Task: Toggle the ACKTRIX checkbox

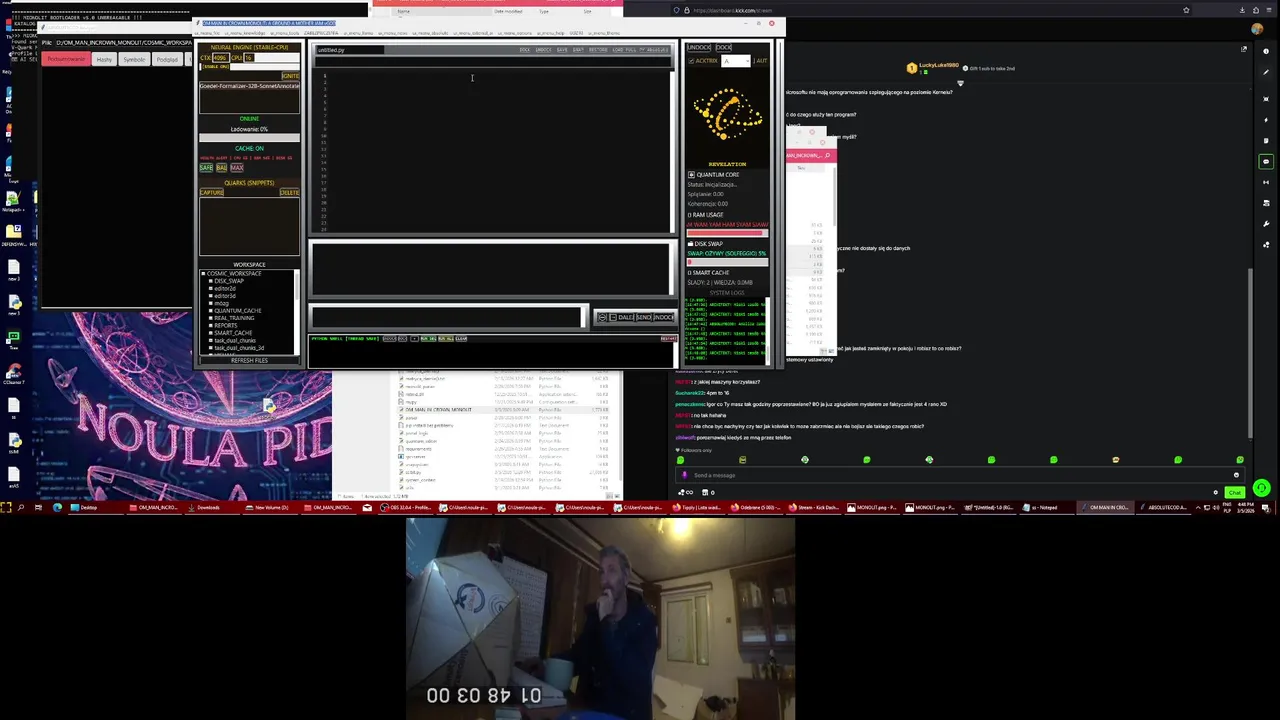Action: (x=691, y=61)
